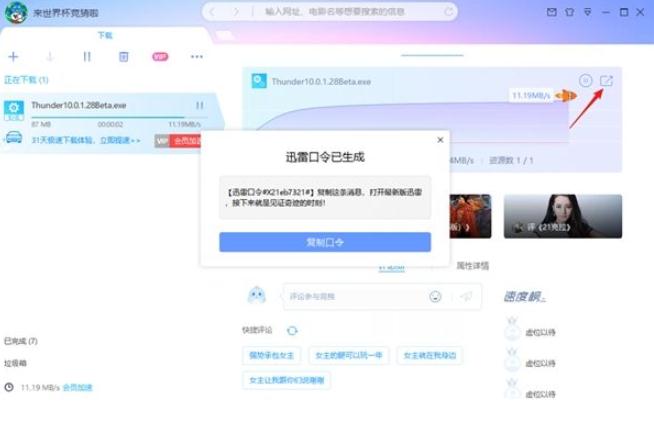Refresh the 快捷评论 quick comments
The width and height of the screenshot is (654, 427).
coord(292,330)
